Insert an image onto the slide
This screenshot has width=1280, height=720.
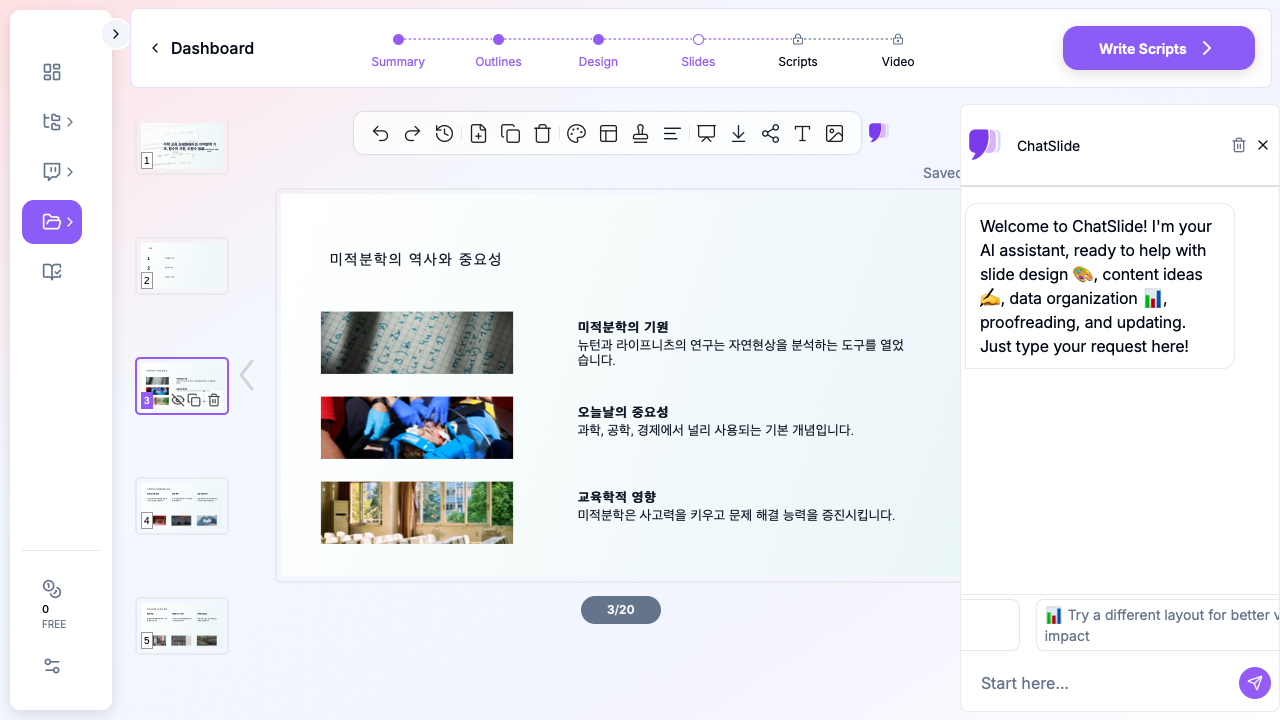(834, 133)
